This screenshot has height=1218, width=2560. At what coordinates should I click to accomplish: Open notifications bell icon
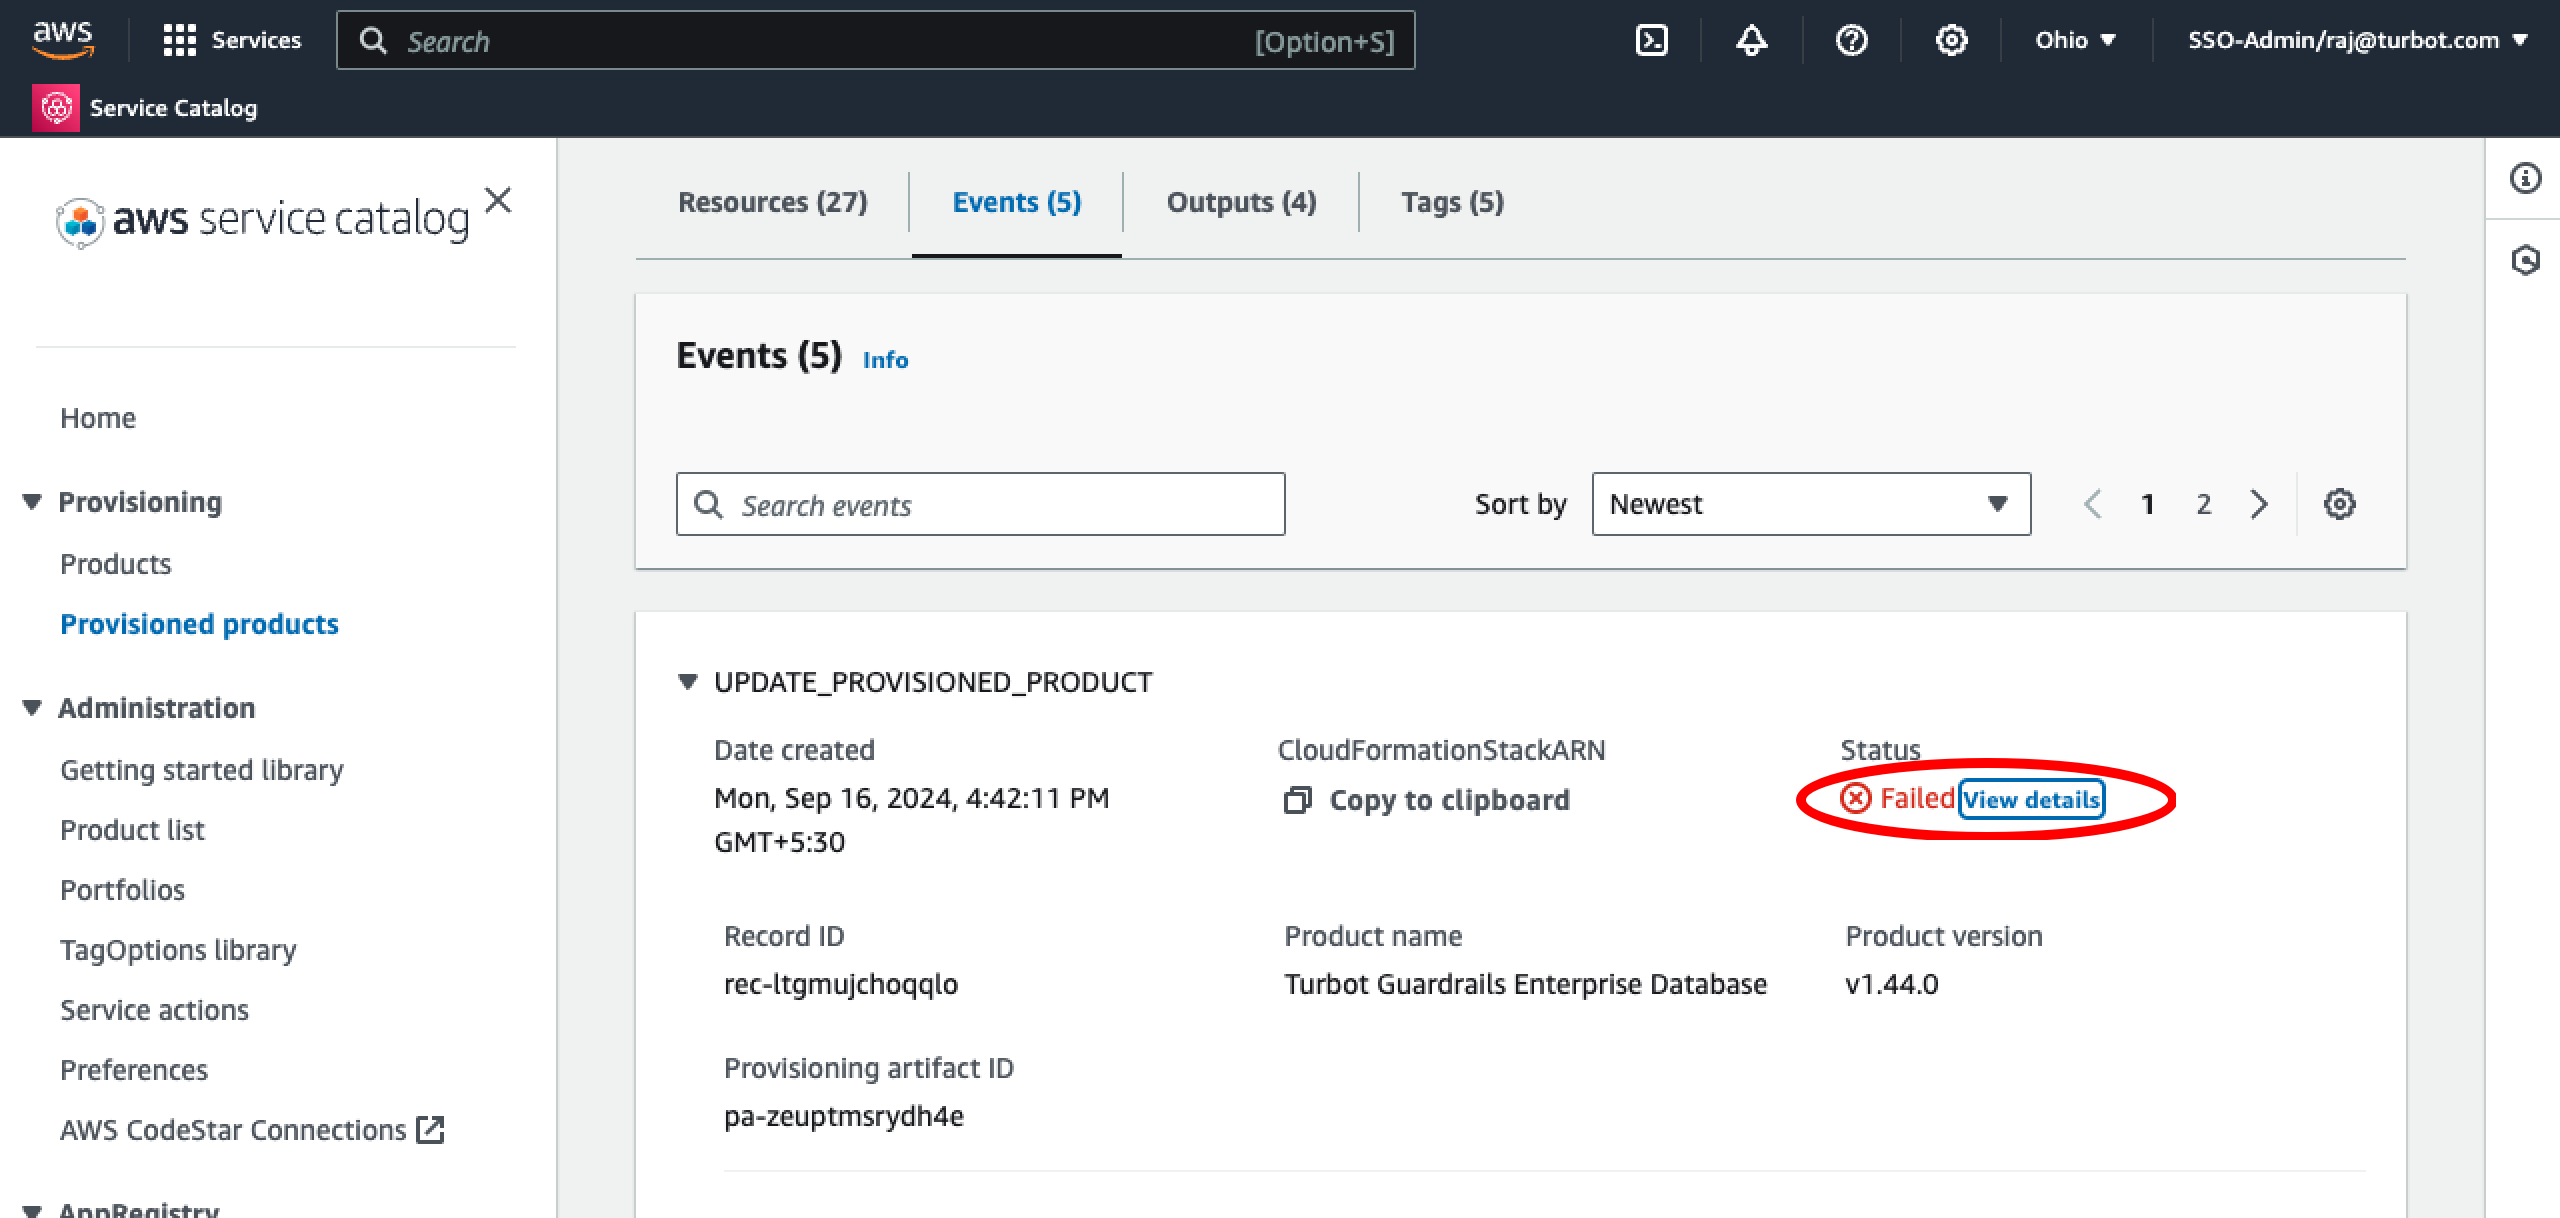(x=1751, y=40)
